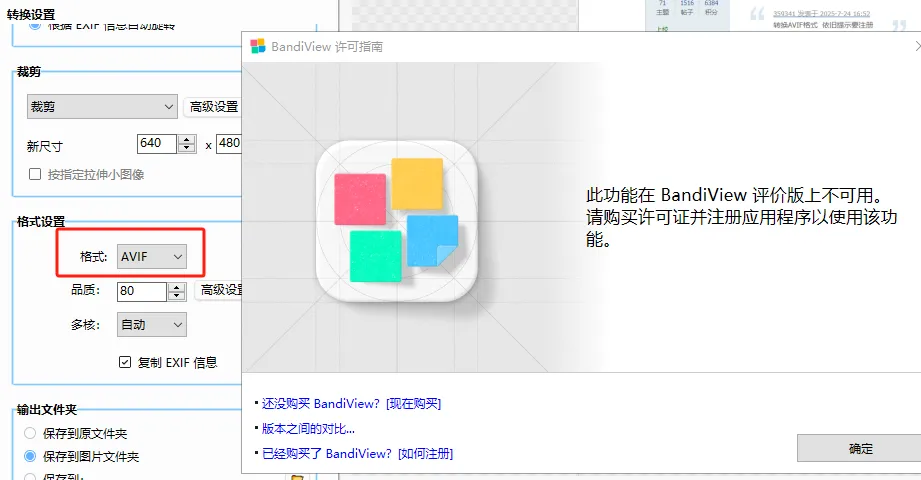Click the 品质 field showing 80
Image resolution: width=921 pixels, height=480 pixels.
pyautogui.click(x=142, y=291)
